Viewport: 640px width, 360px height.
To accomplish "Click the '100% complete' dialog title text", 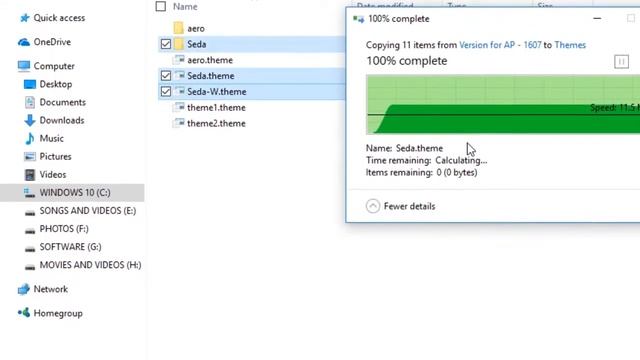I will tap(399, 19).
